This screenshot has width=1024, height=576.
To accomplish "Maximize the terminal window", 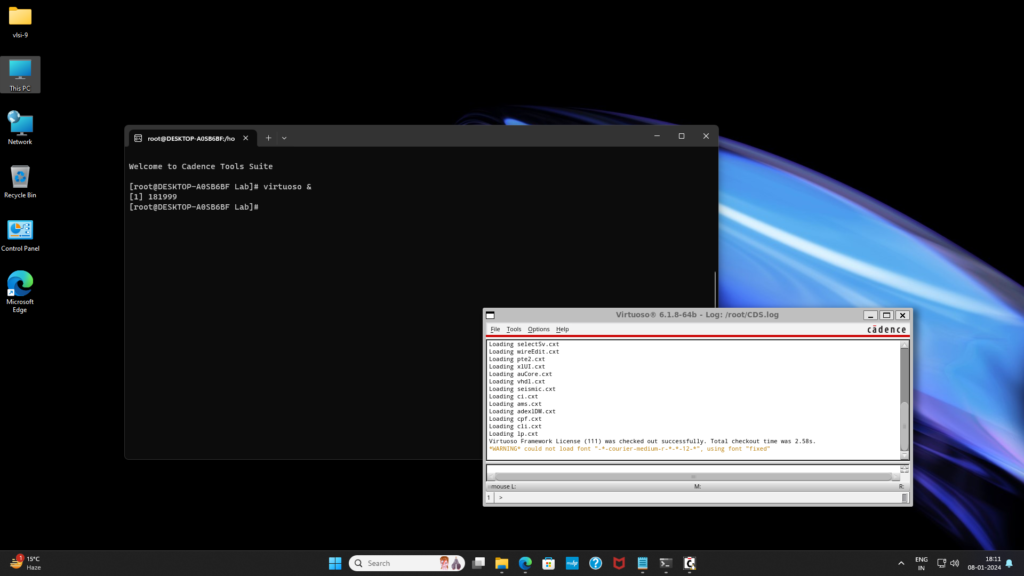I will click(681, 136).
